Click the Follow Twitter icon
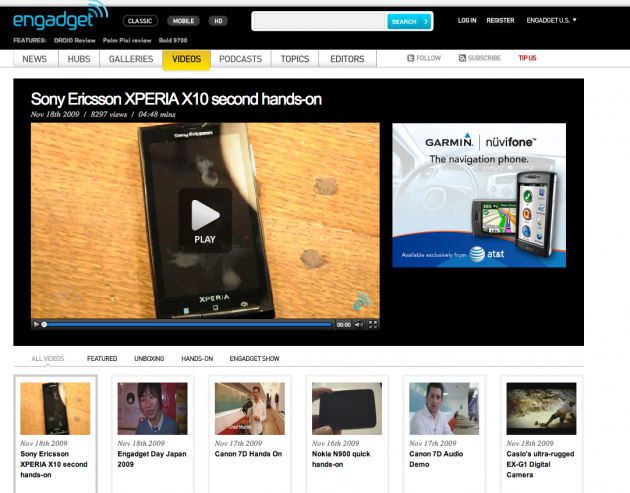The width and height of the screenshot is (630, 493). click(410, 58)
